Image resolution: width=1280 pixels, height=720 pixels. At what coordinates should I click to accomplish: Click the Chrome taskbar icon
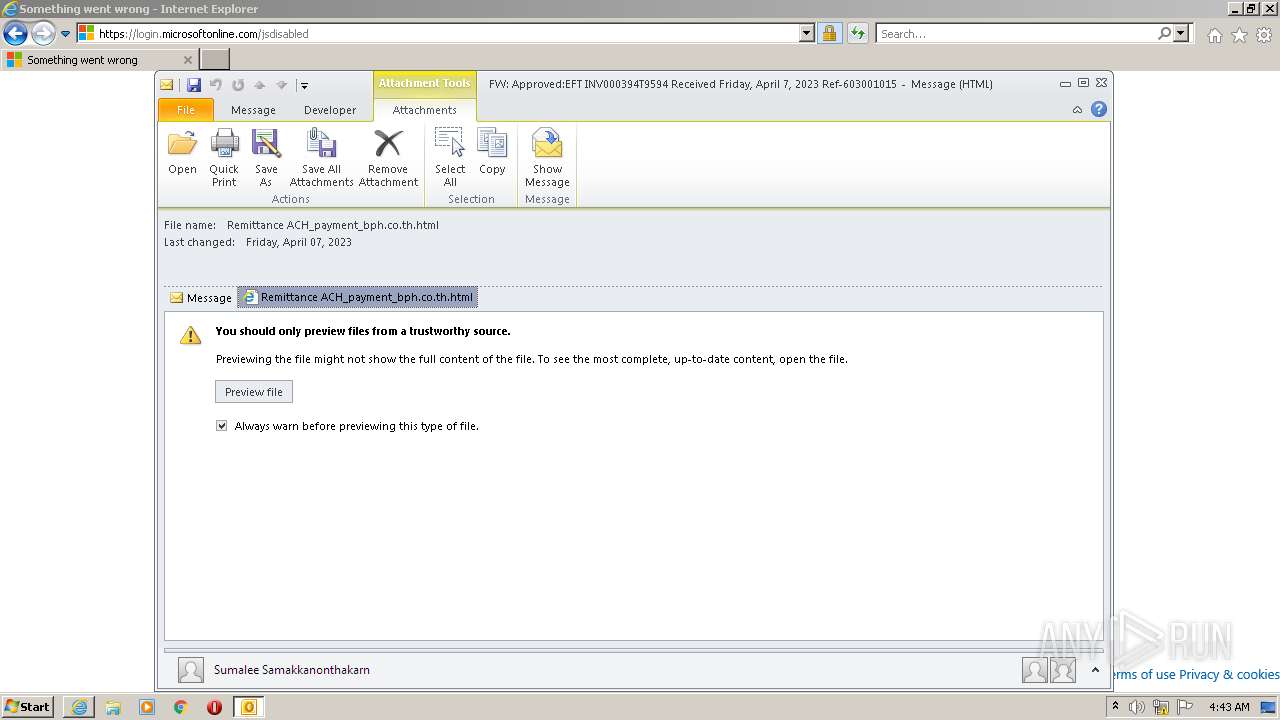tap(181, 707)
